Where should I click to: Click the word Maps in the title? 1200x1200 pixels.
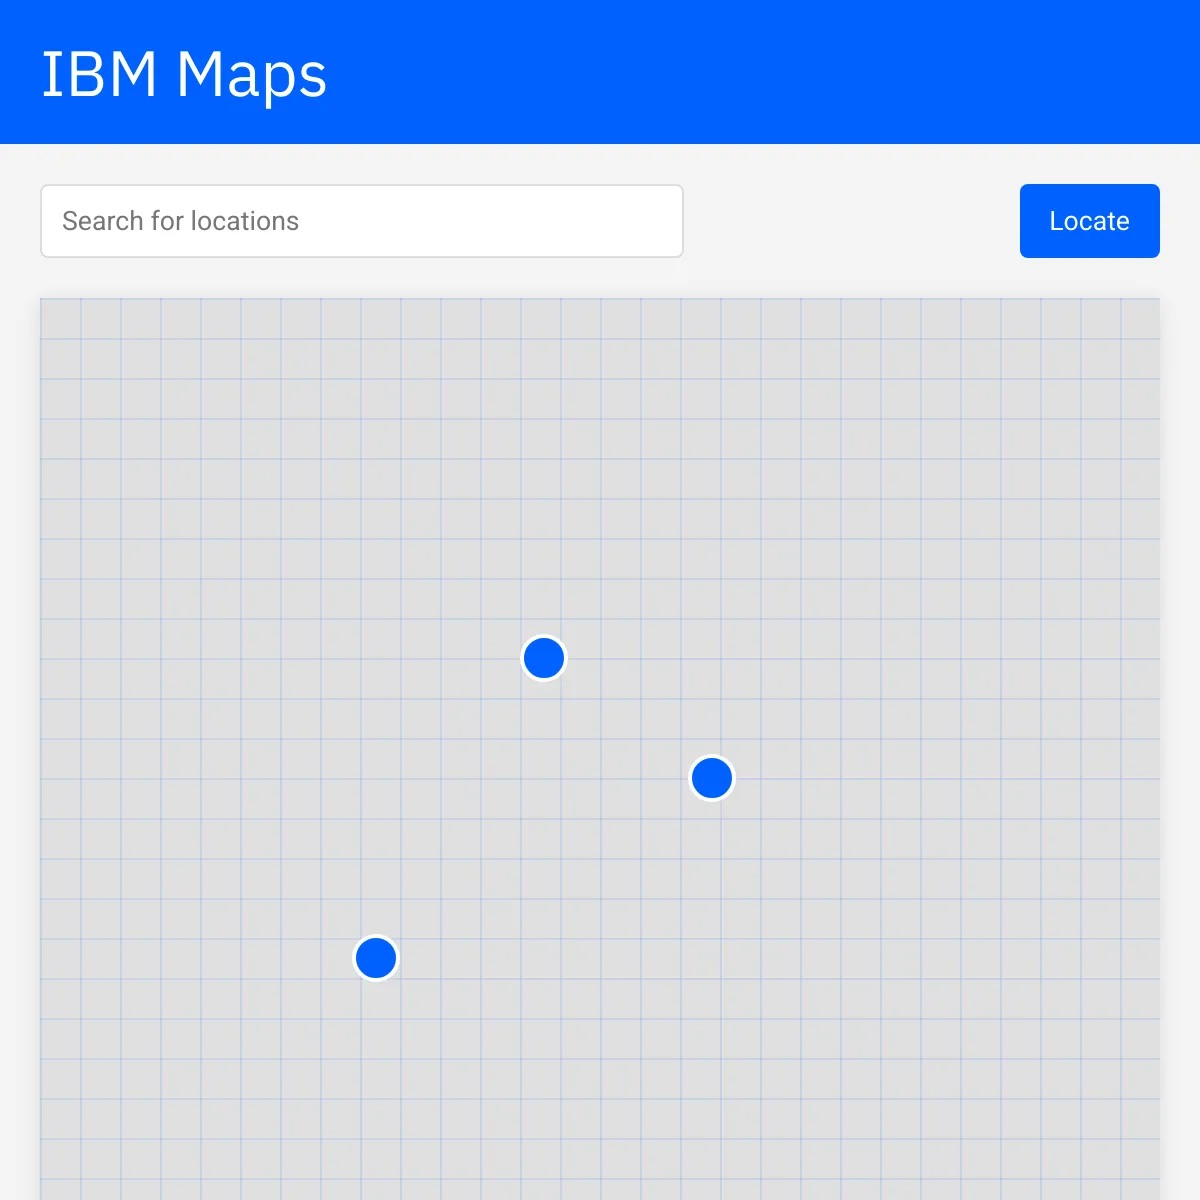[252, 75]
